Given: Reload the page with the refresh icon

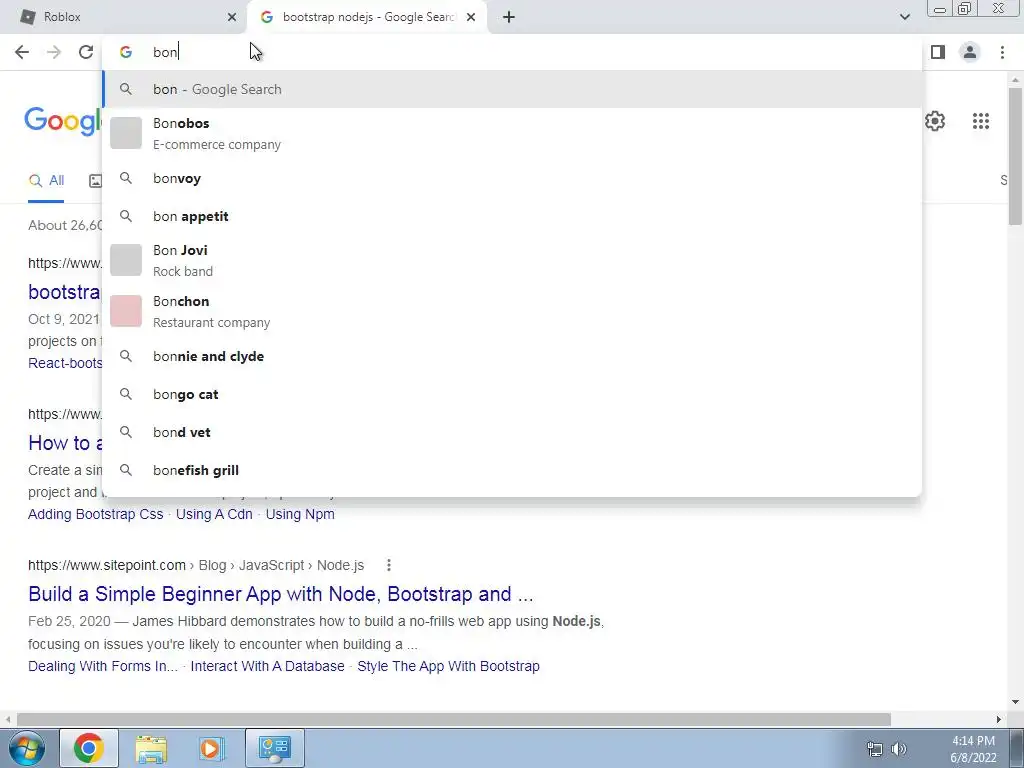Looking at the screenshot, I should tap(86, 52).
